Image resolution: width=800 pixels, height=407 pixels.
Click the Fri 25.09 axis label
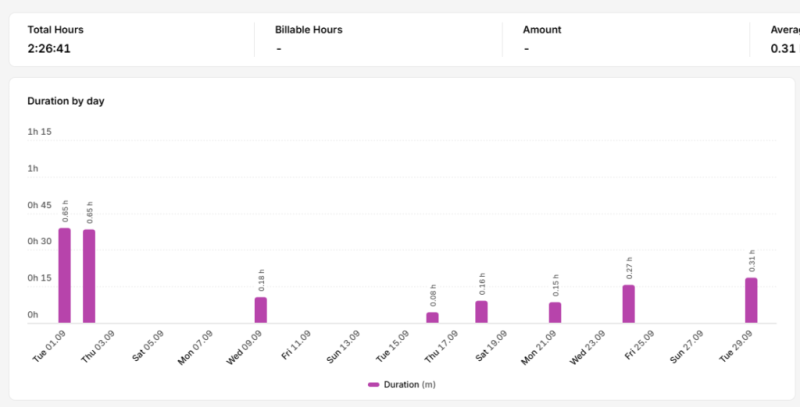(x=639, y=345)
